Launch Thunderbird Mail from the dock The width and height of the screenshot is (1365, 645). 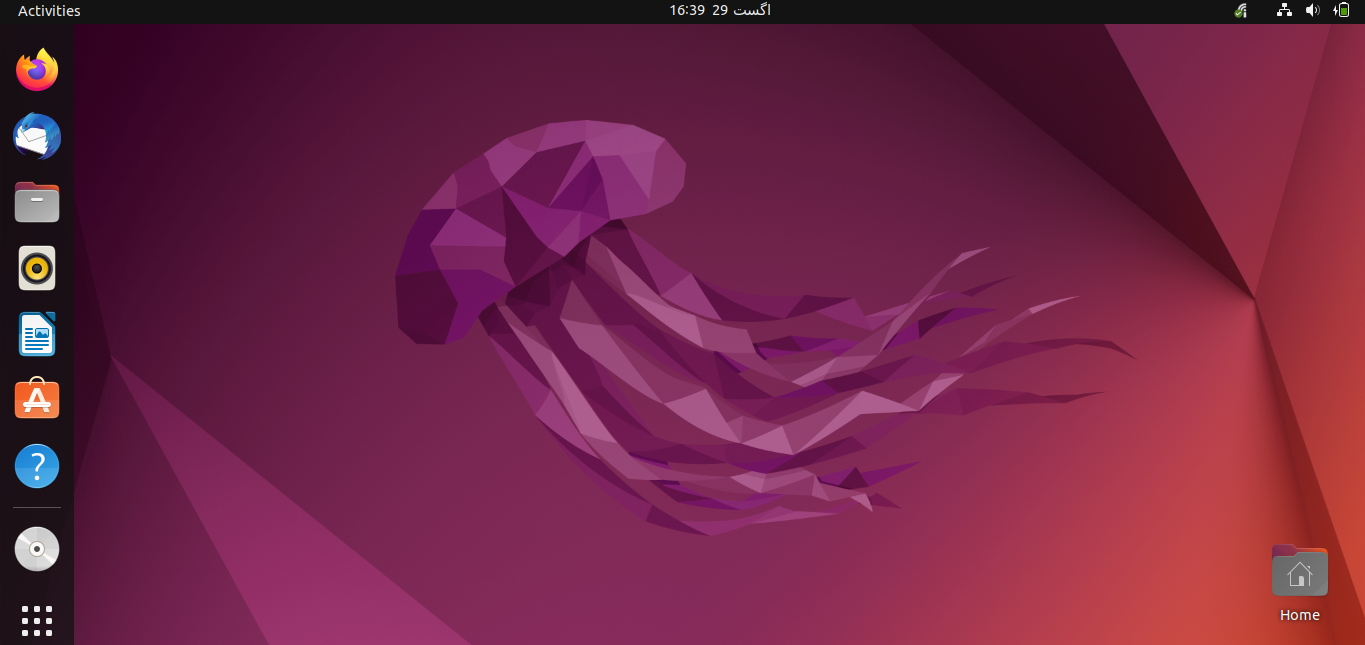tap(37, 136)
